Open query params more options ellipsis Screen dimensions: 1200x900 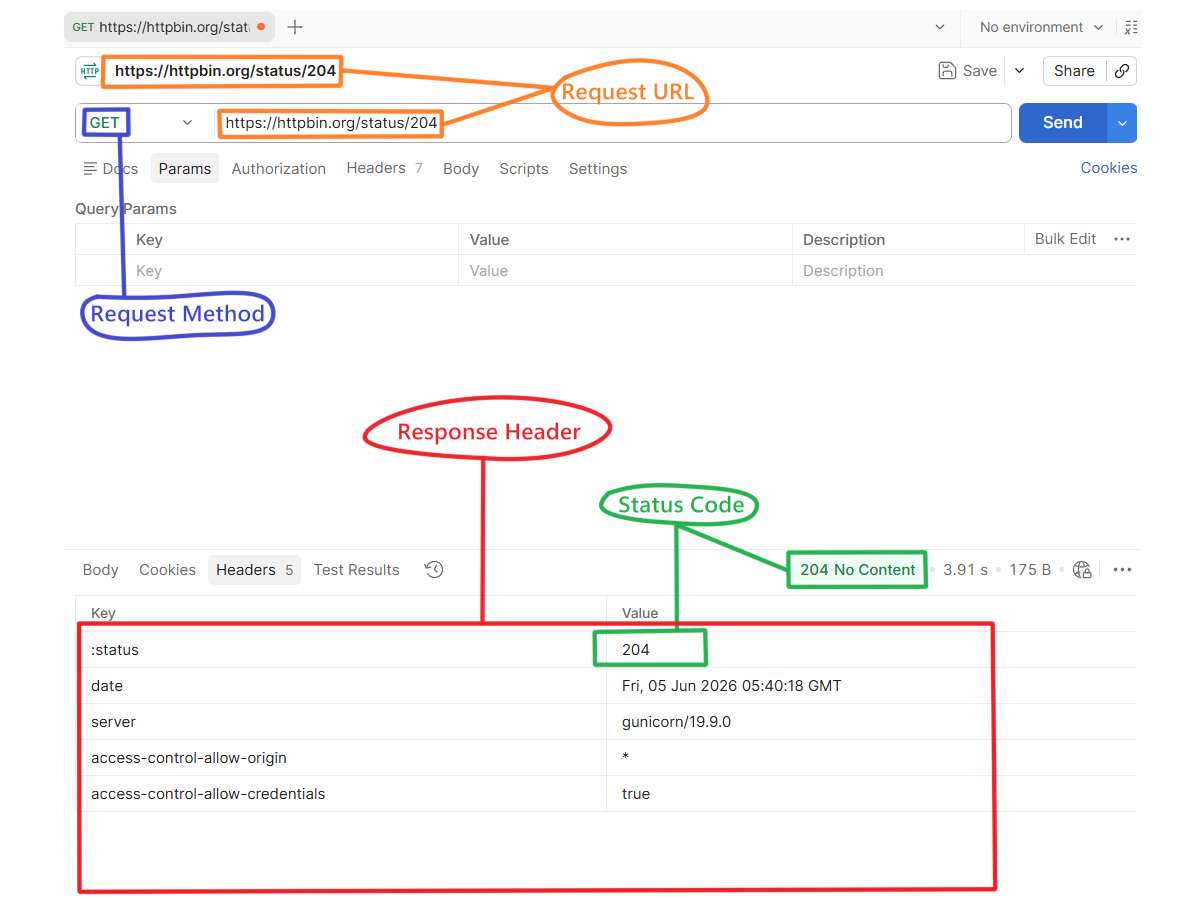click(x=1122, y=239)
